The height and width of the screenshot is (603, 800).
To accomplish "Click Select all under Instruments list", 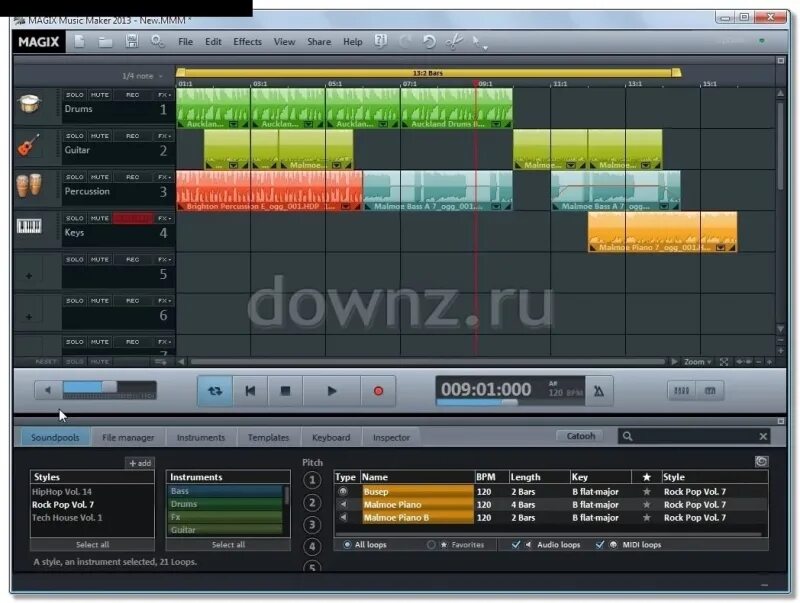I will [x=228, y=545].
